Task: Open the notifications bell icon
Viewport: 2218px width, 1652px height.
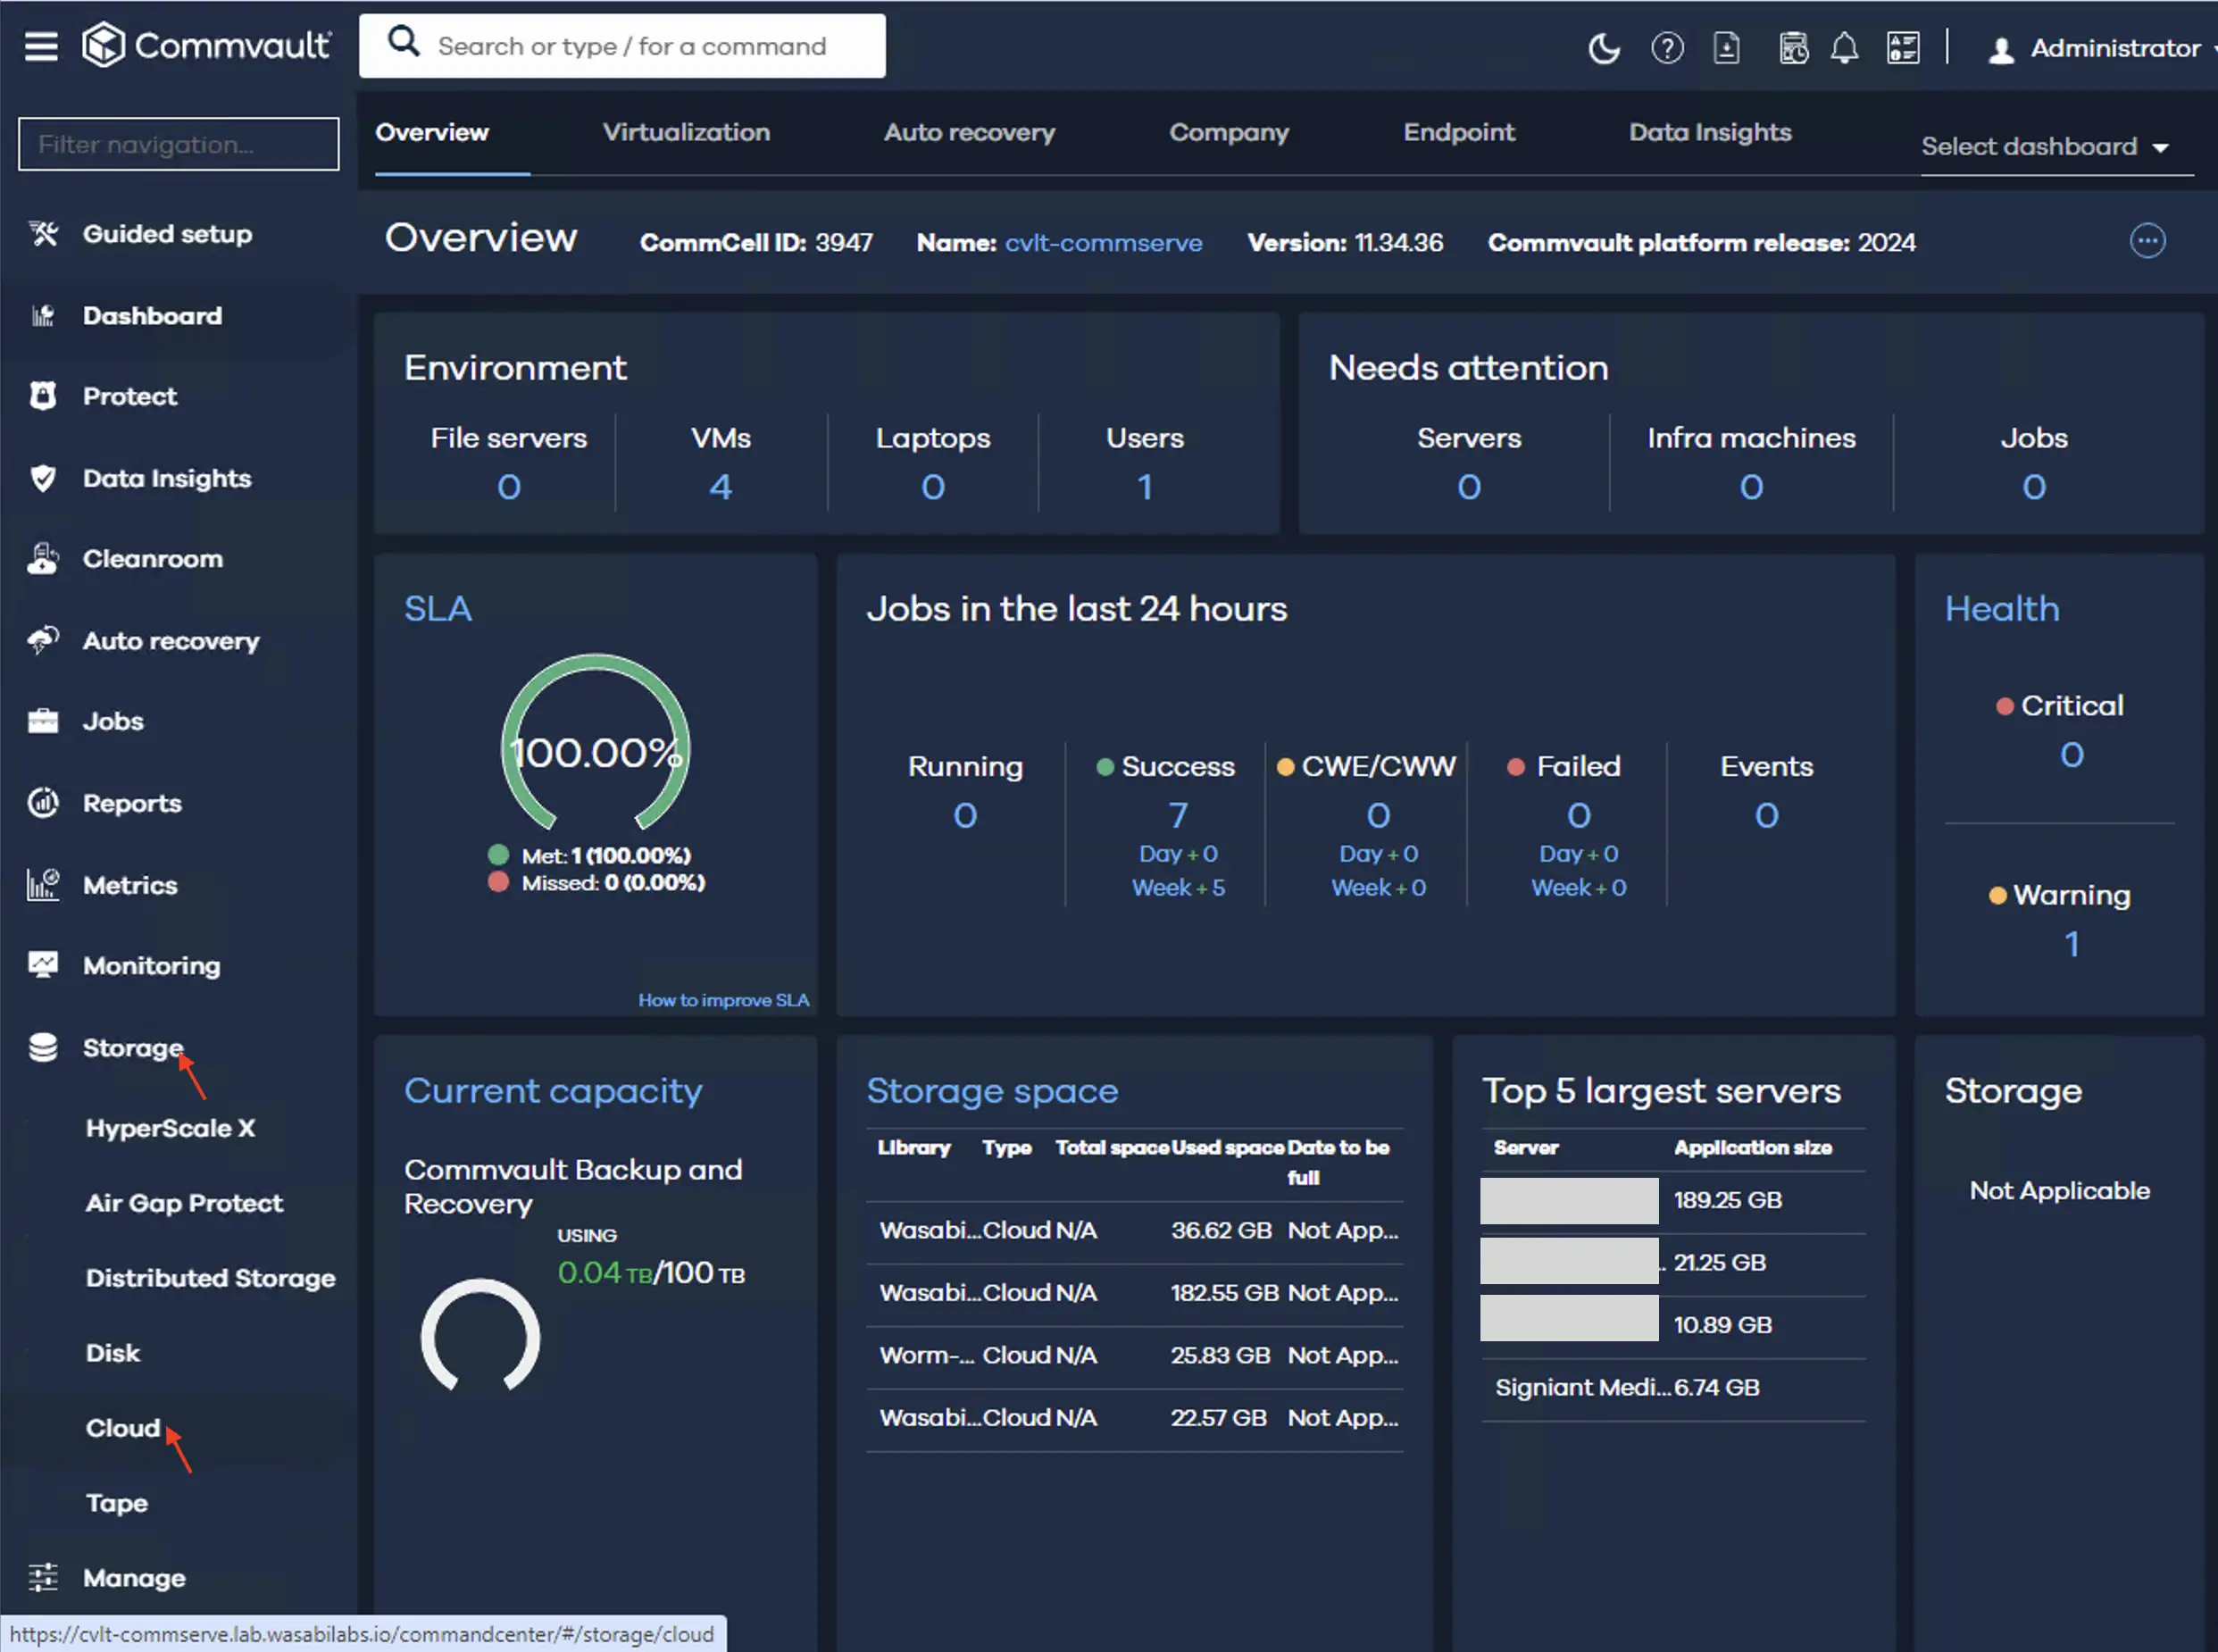Action: pos(1846,47)
